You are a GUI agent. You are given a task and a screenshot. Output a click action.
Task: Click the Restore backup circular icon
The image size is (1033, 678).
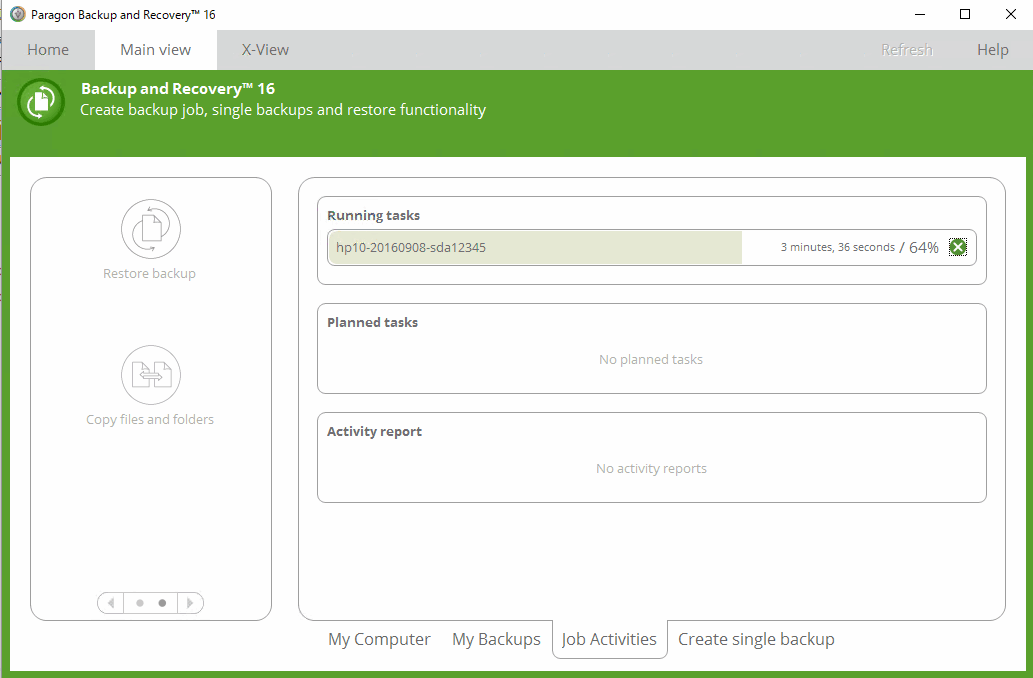tap(151, 229)
